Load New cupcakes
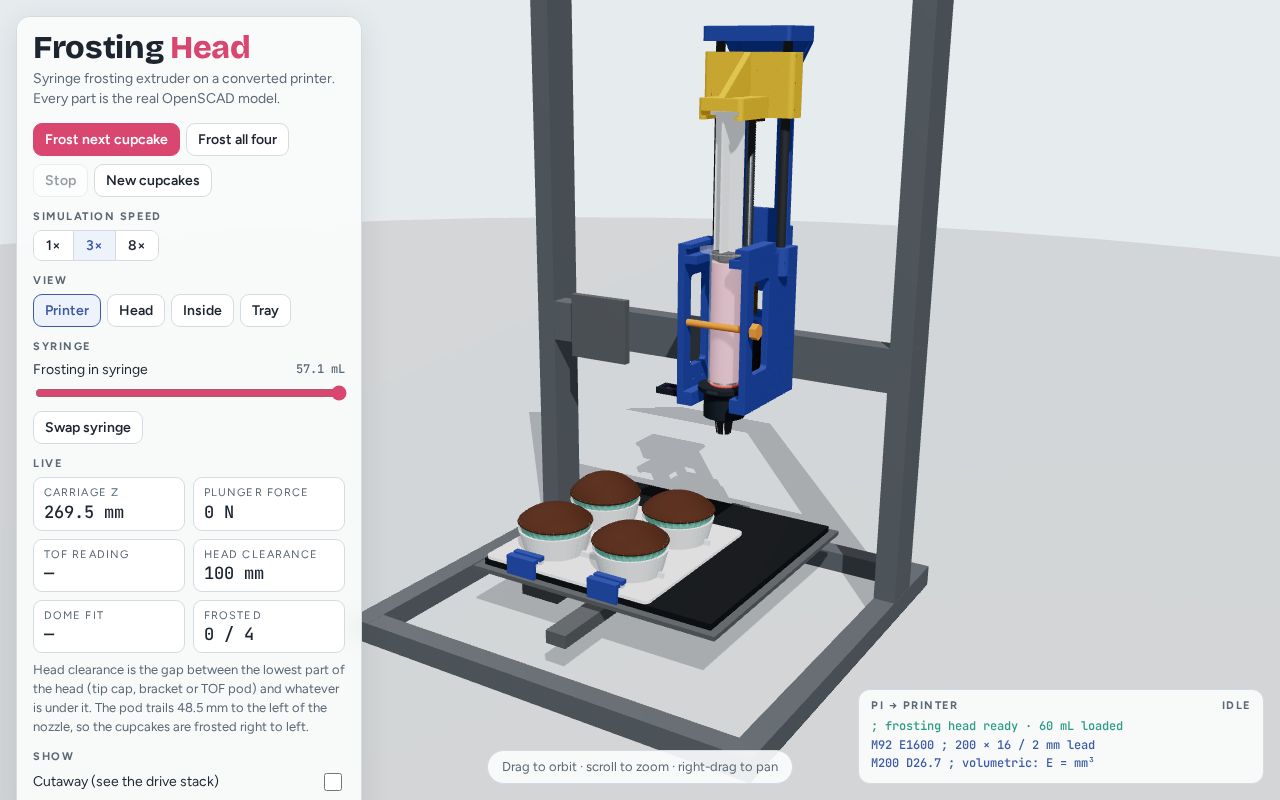Image resolution: width=1280 pixels, height=800 pixels. [153, 180]
